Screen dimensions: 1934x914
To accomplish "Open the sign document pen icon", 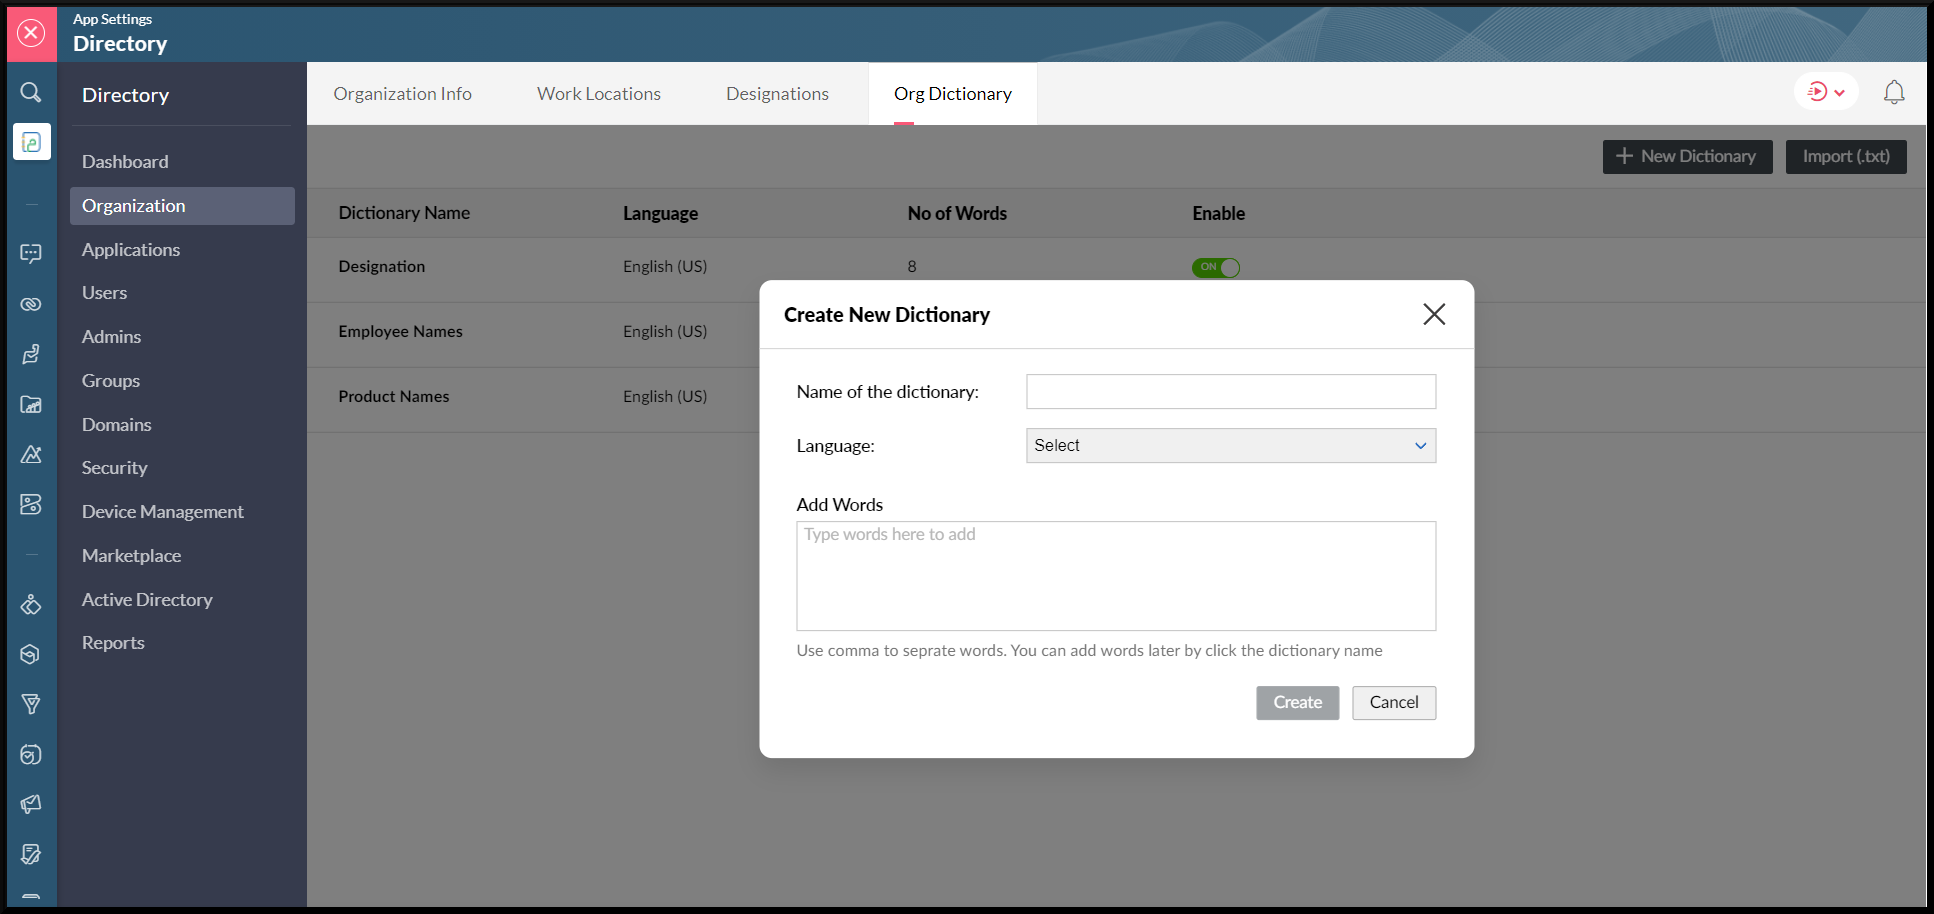I will (x=31, y=854).
